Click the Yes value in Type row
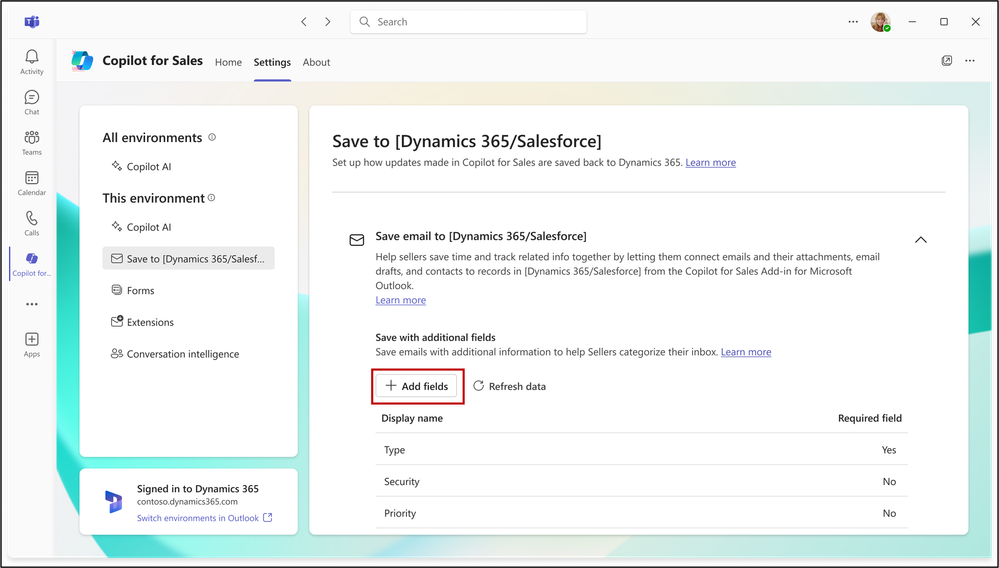The height and width of the screenshot is (568, 999). coord(889,450)
